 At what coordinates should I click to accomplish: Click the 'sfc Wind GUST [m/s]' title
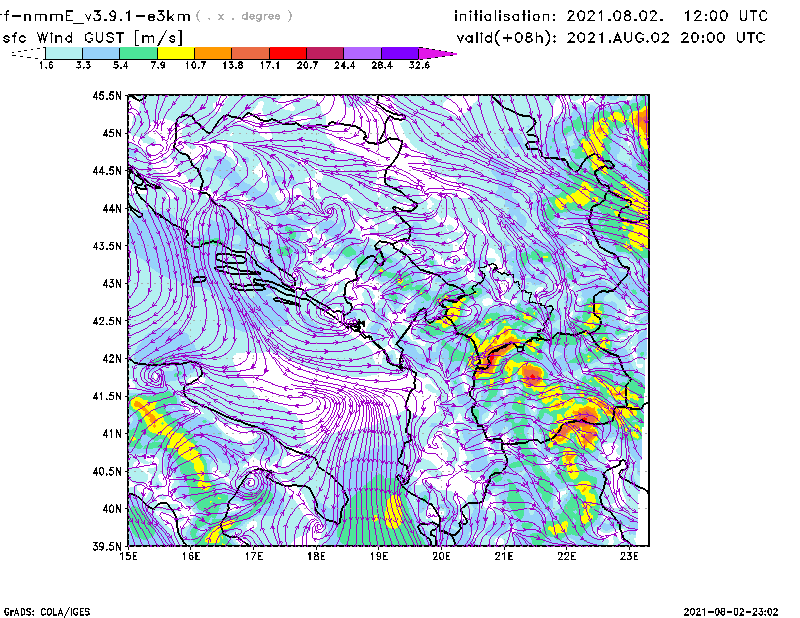tap(92, 38)
